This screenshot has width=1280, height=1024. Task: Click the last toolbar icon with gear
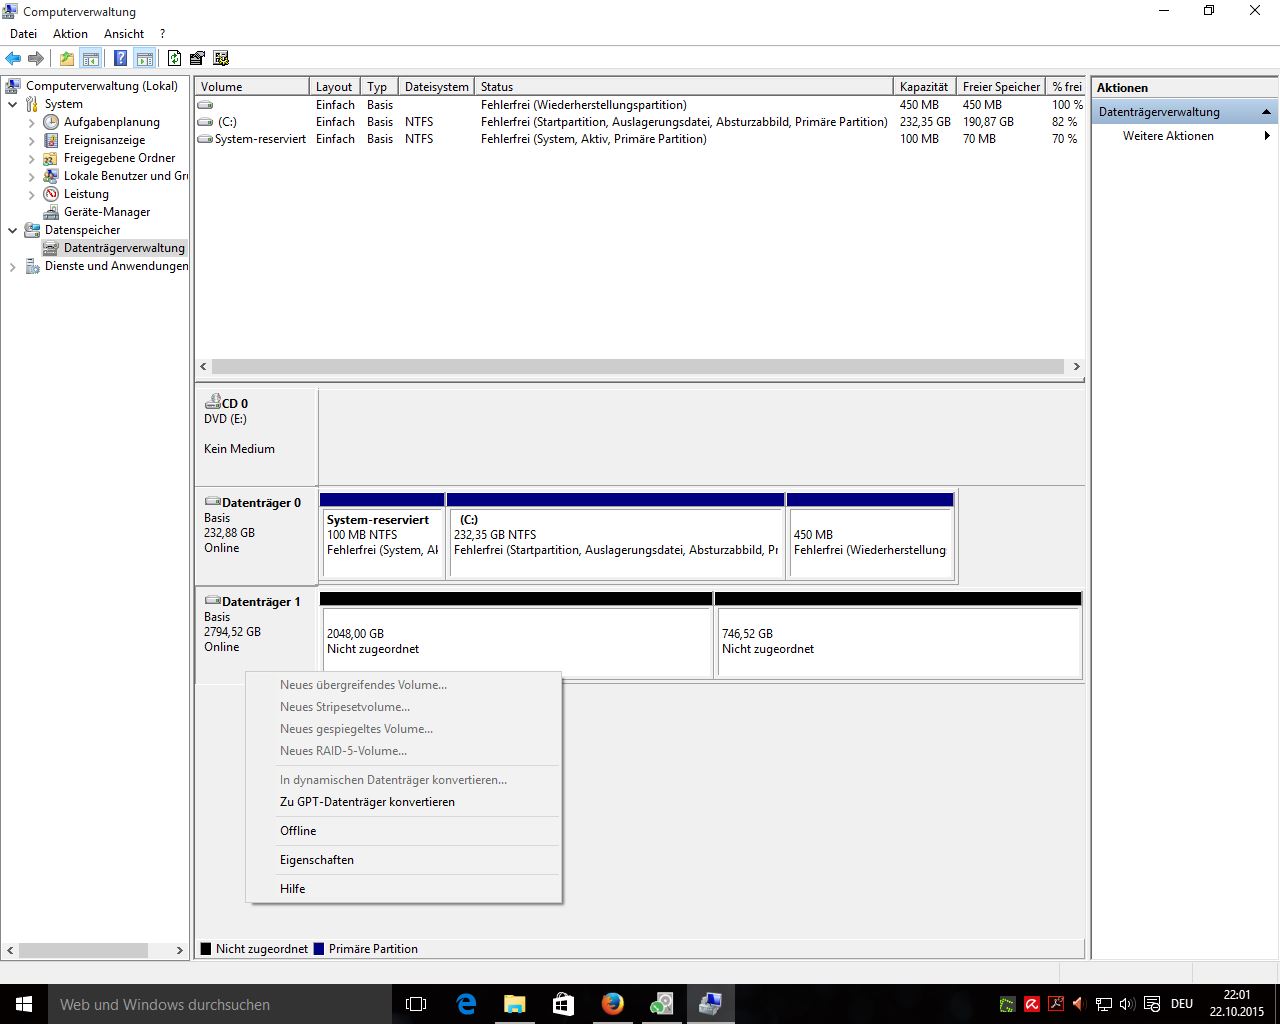[x=221, y=59]
